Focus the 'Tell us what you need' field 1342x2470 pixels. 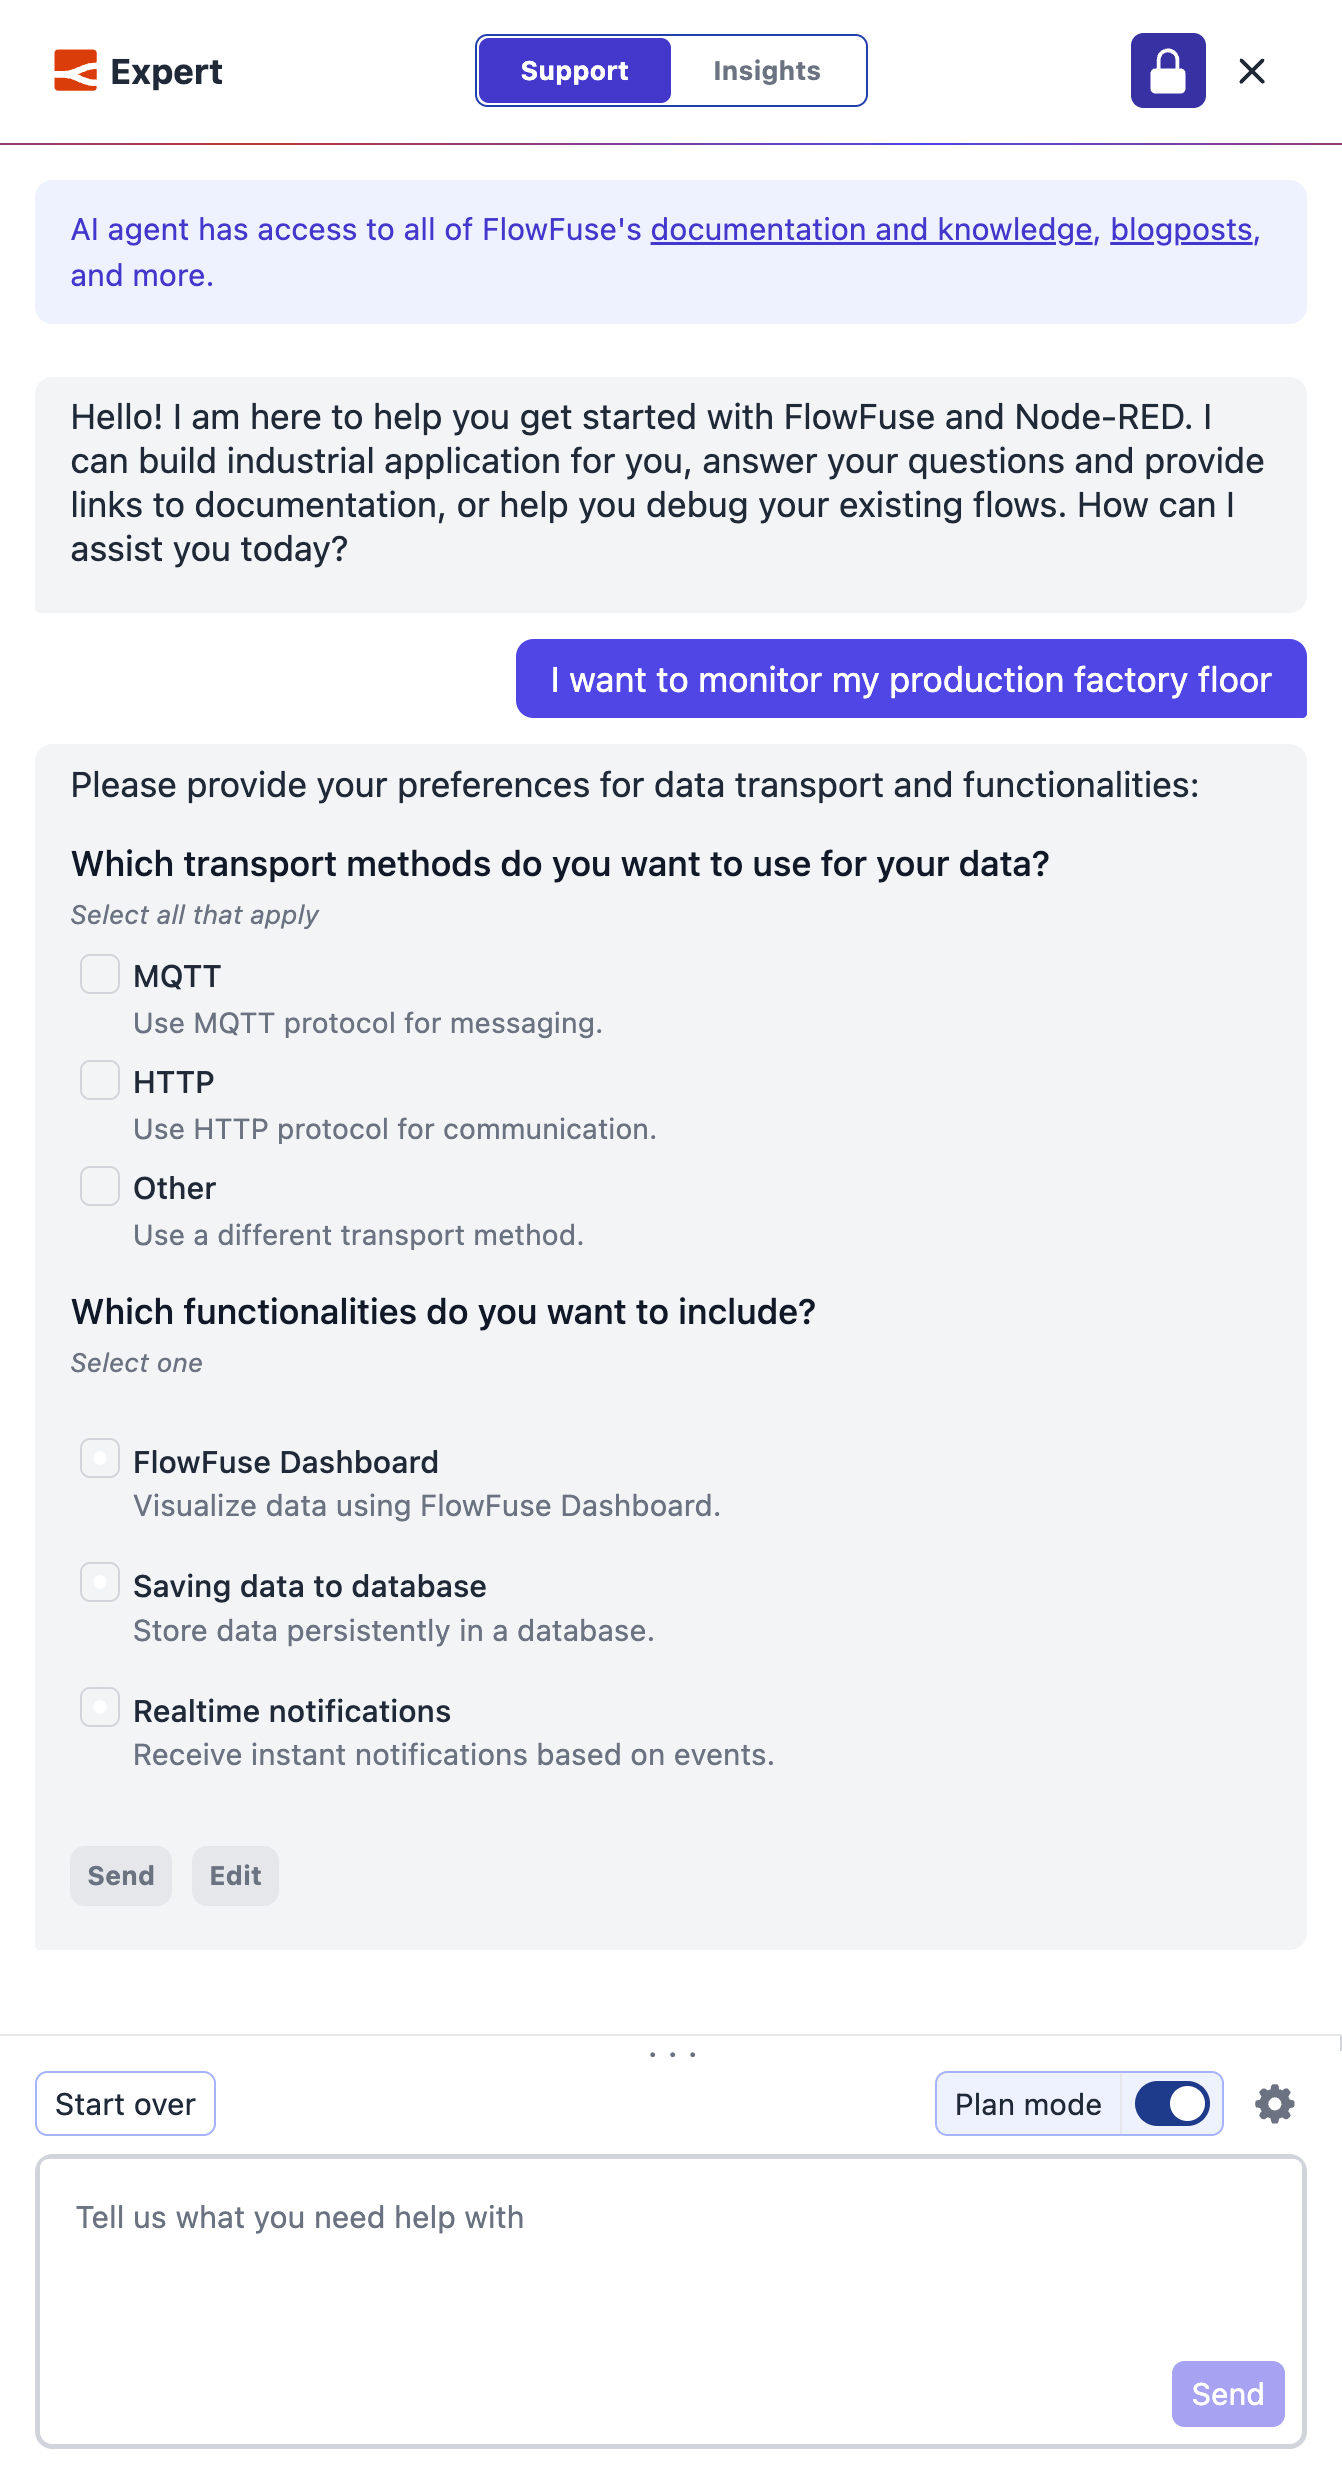(x=671, y=2302)
